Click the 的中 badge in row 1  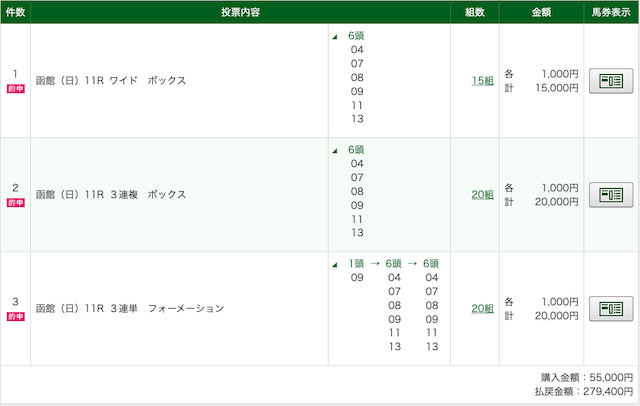point(16,89)
